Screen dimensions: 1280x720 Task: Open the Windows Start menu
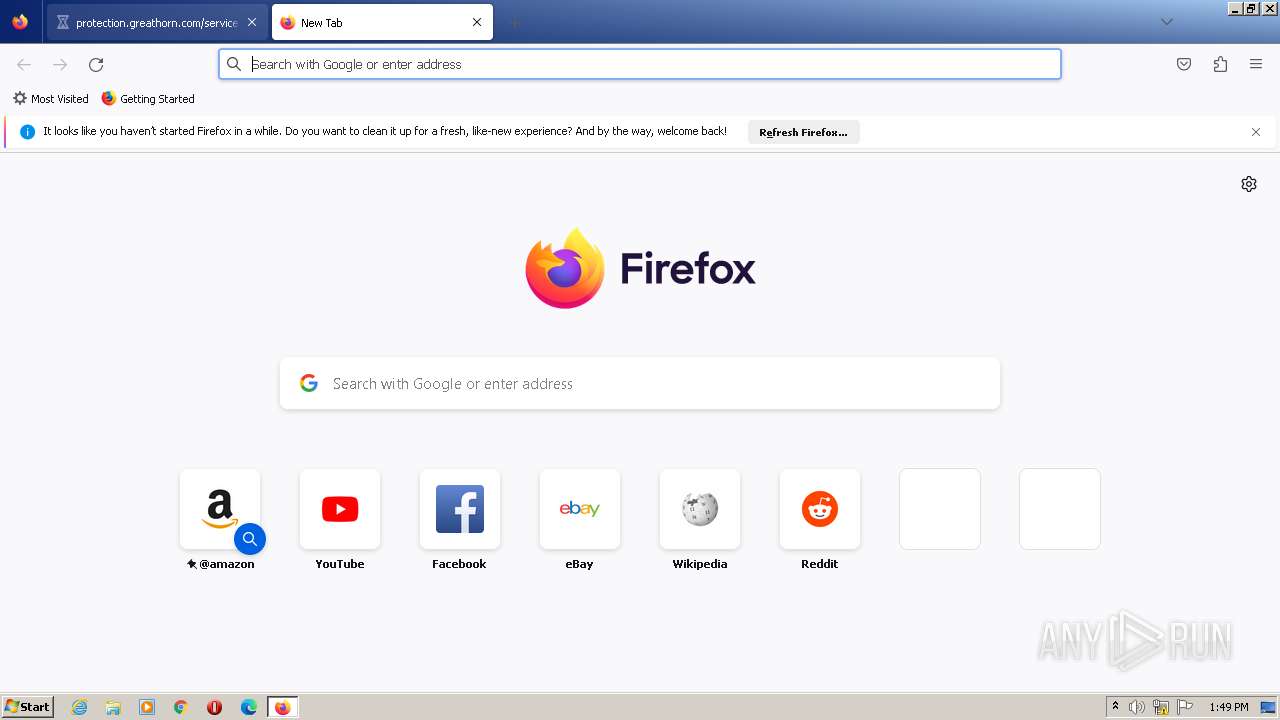click(x=27, y=707)
